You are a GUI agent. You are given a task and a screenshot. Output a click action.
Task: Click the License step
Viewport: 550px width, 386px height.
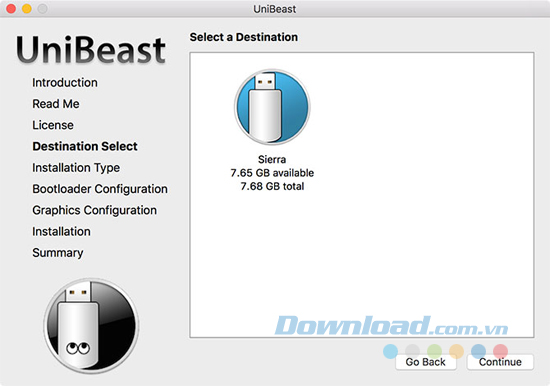tap(53, 125)
